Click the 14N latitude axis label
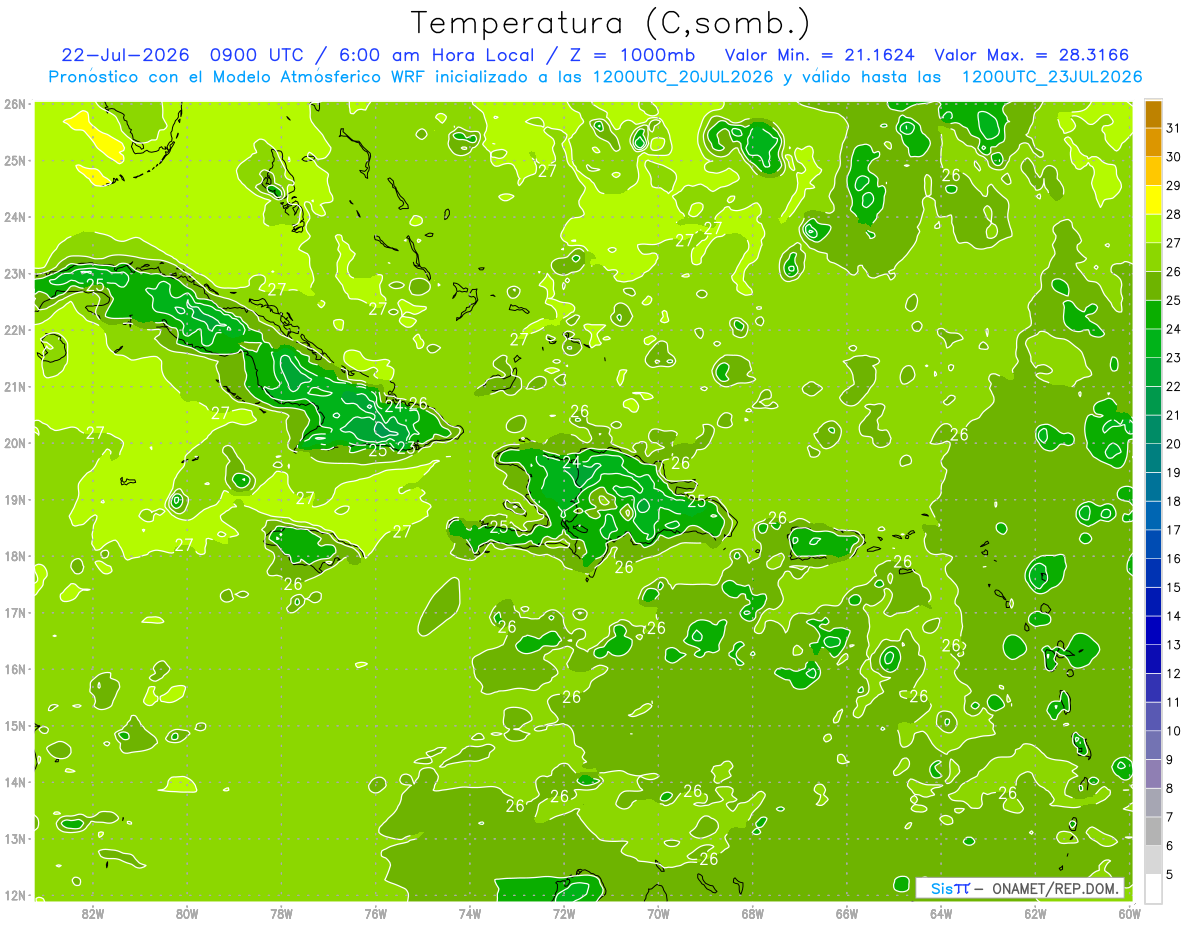1200x927 pixels. 15,781
